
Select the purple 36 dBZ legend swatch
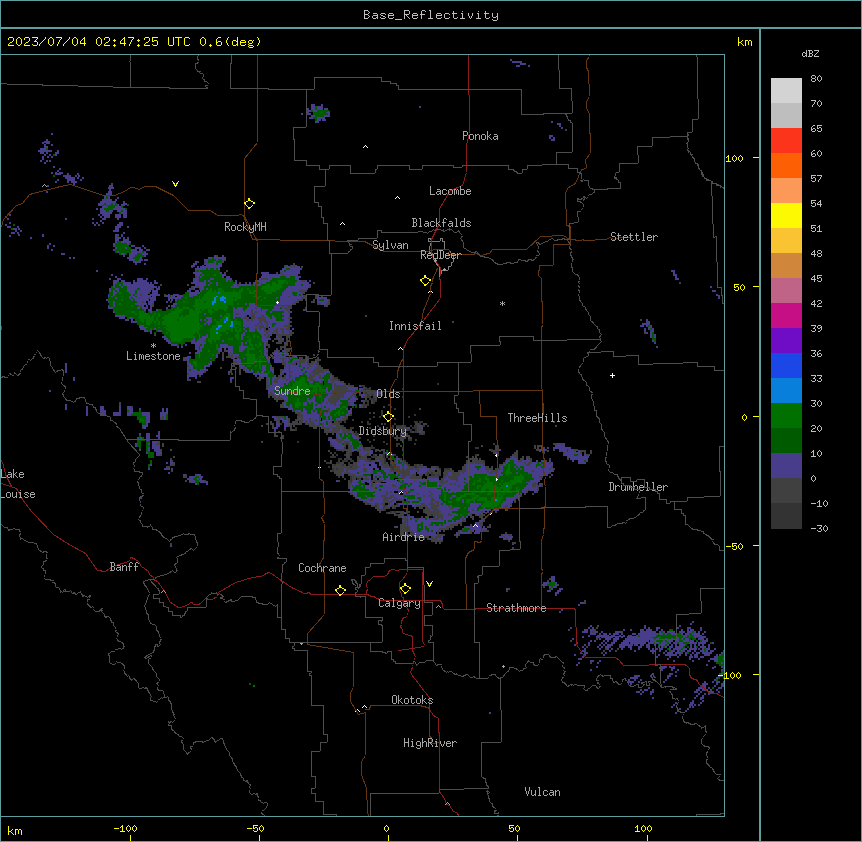pyautogui.click(x=786, y=340)
